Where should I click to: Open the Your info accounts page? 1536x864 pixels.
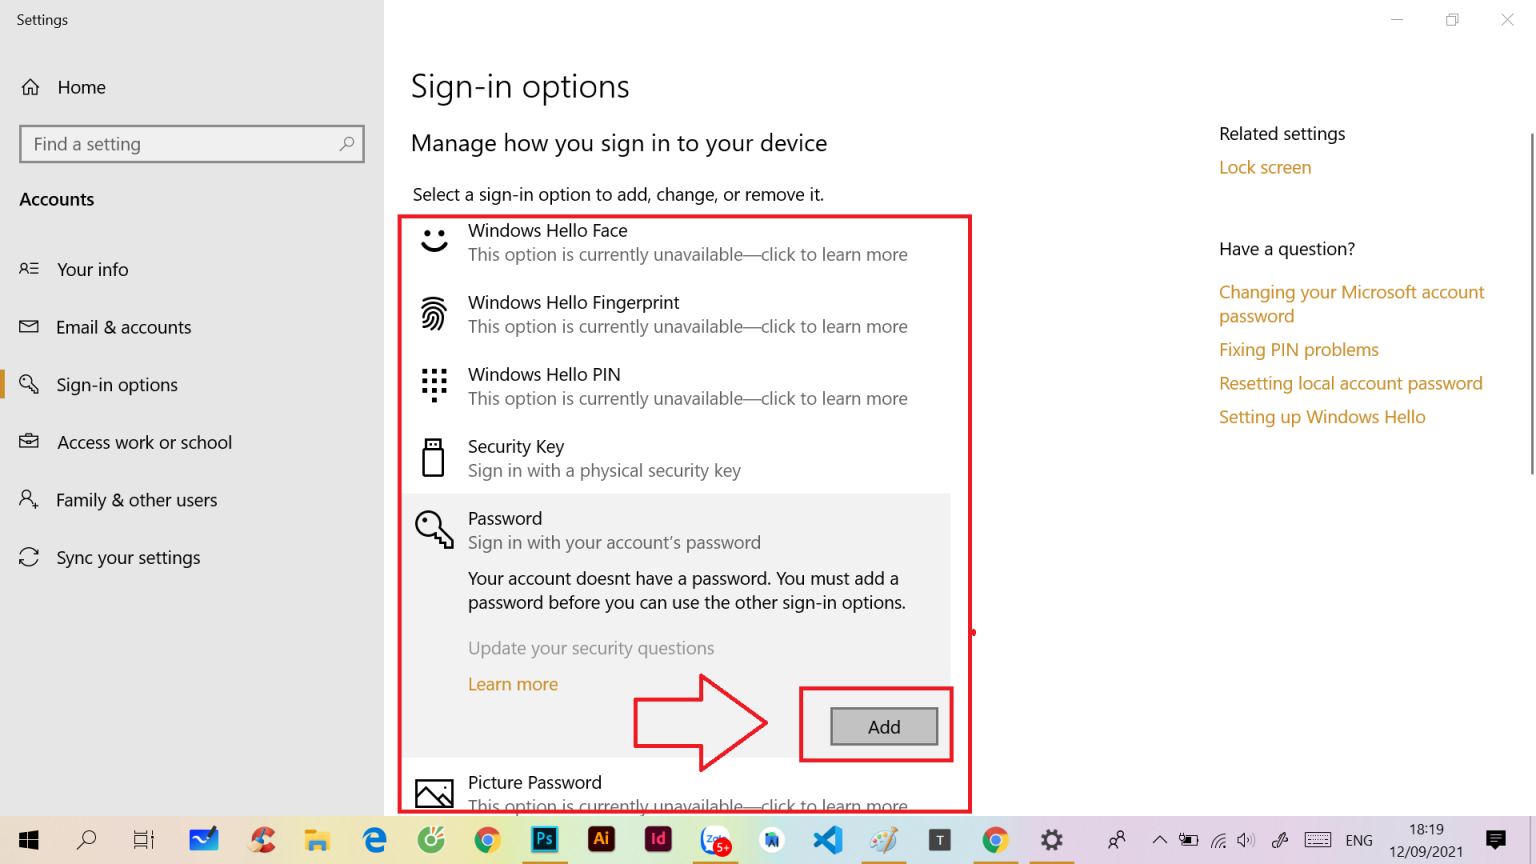[93, 269]
